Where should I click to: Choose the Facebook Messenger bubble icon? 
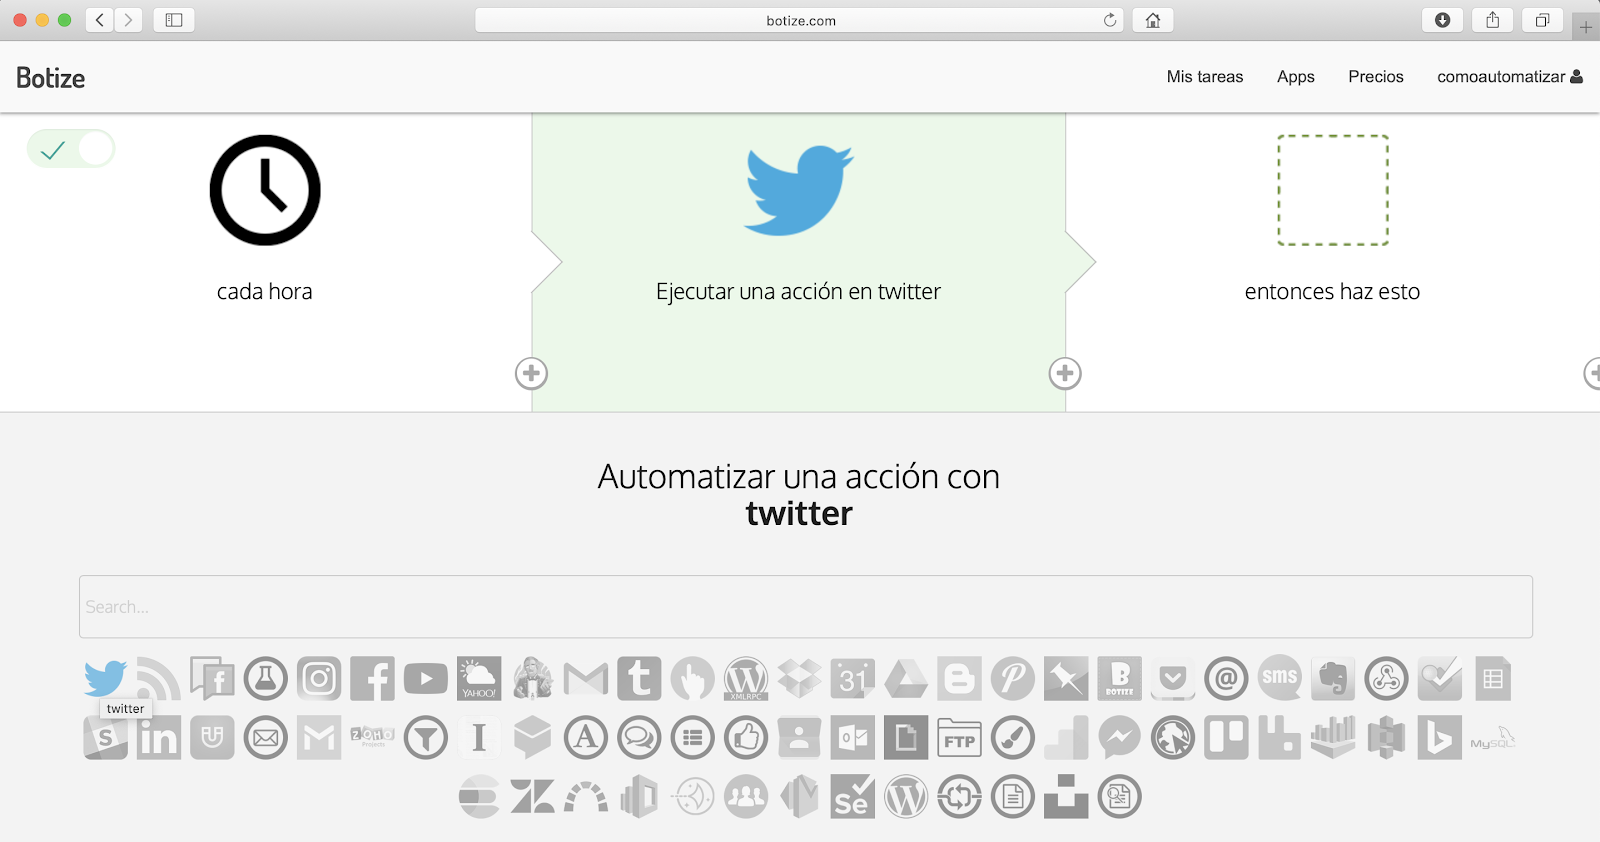[1120, 738]
